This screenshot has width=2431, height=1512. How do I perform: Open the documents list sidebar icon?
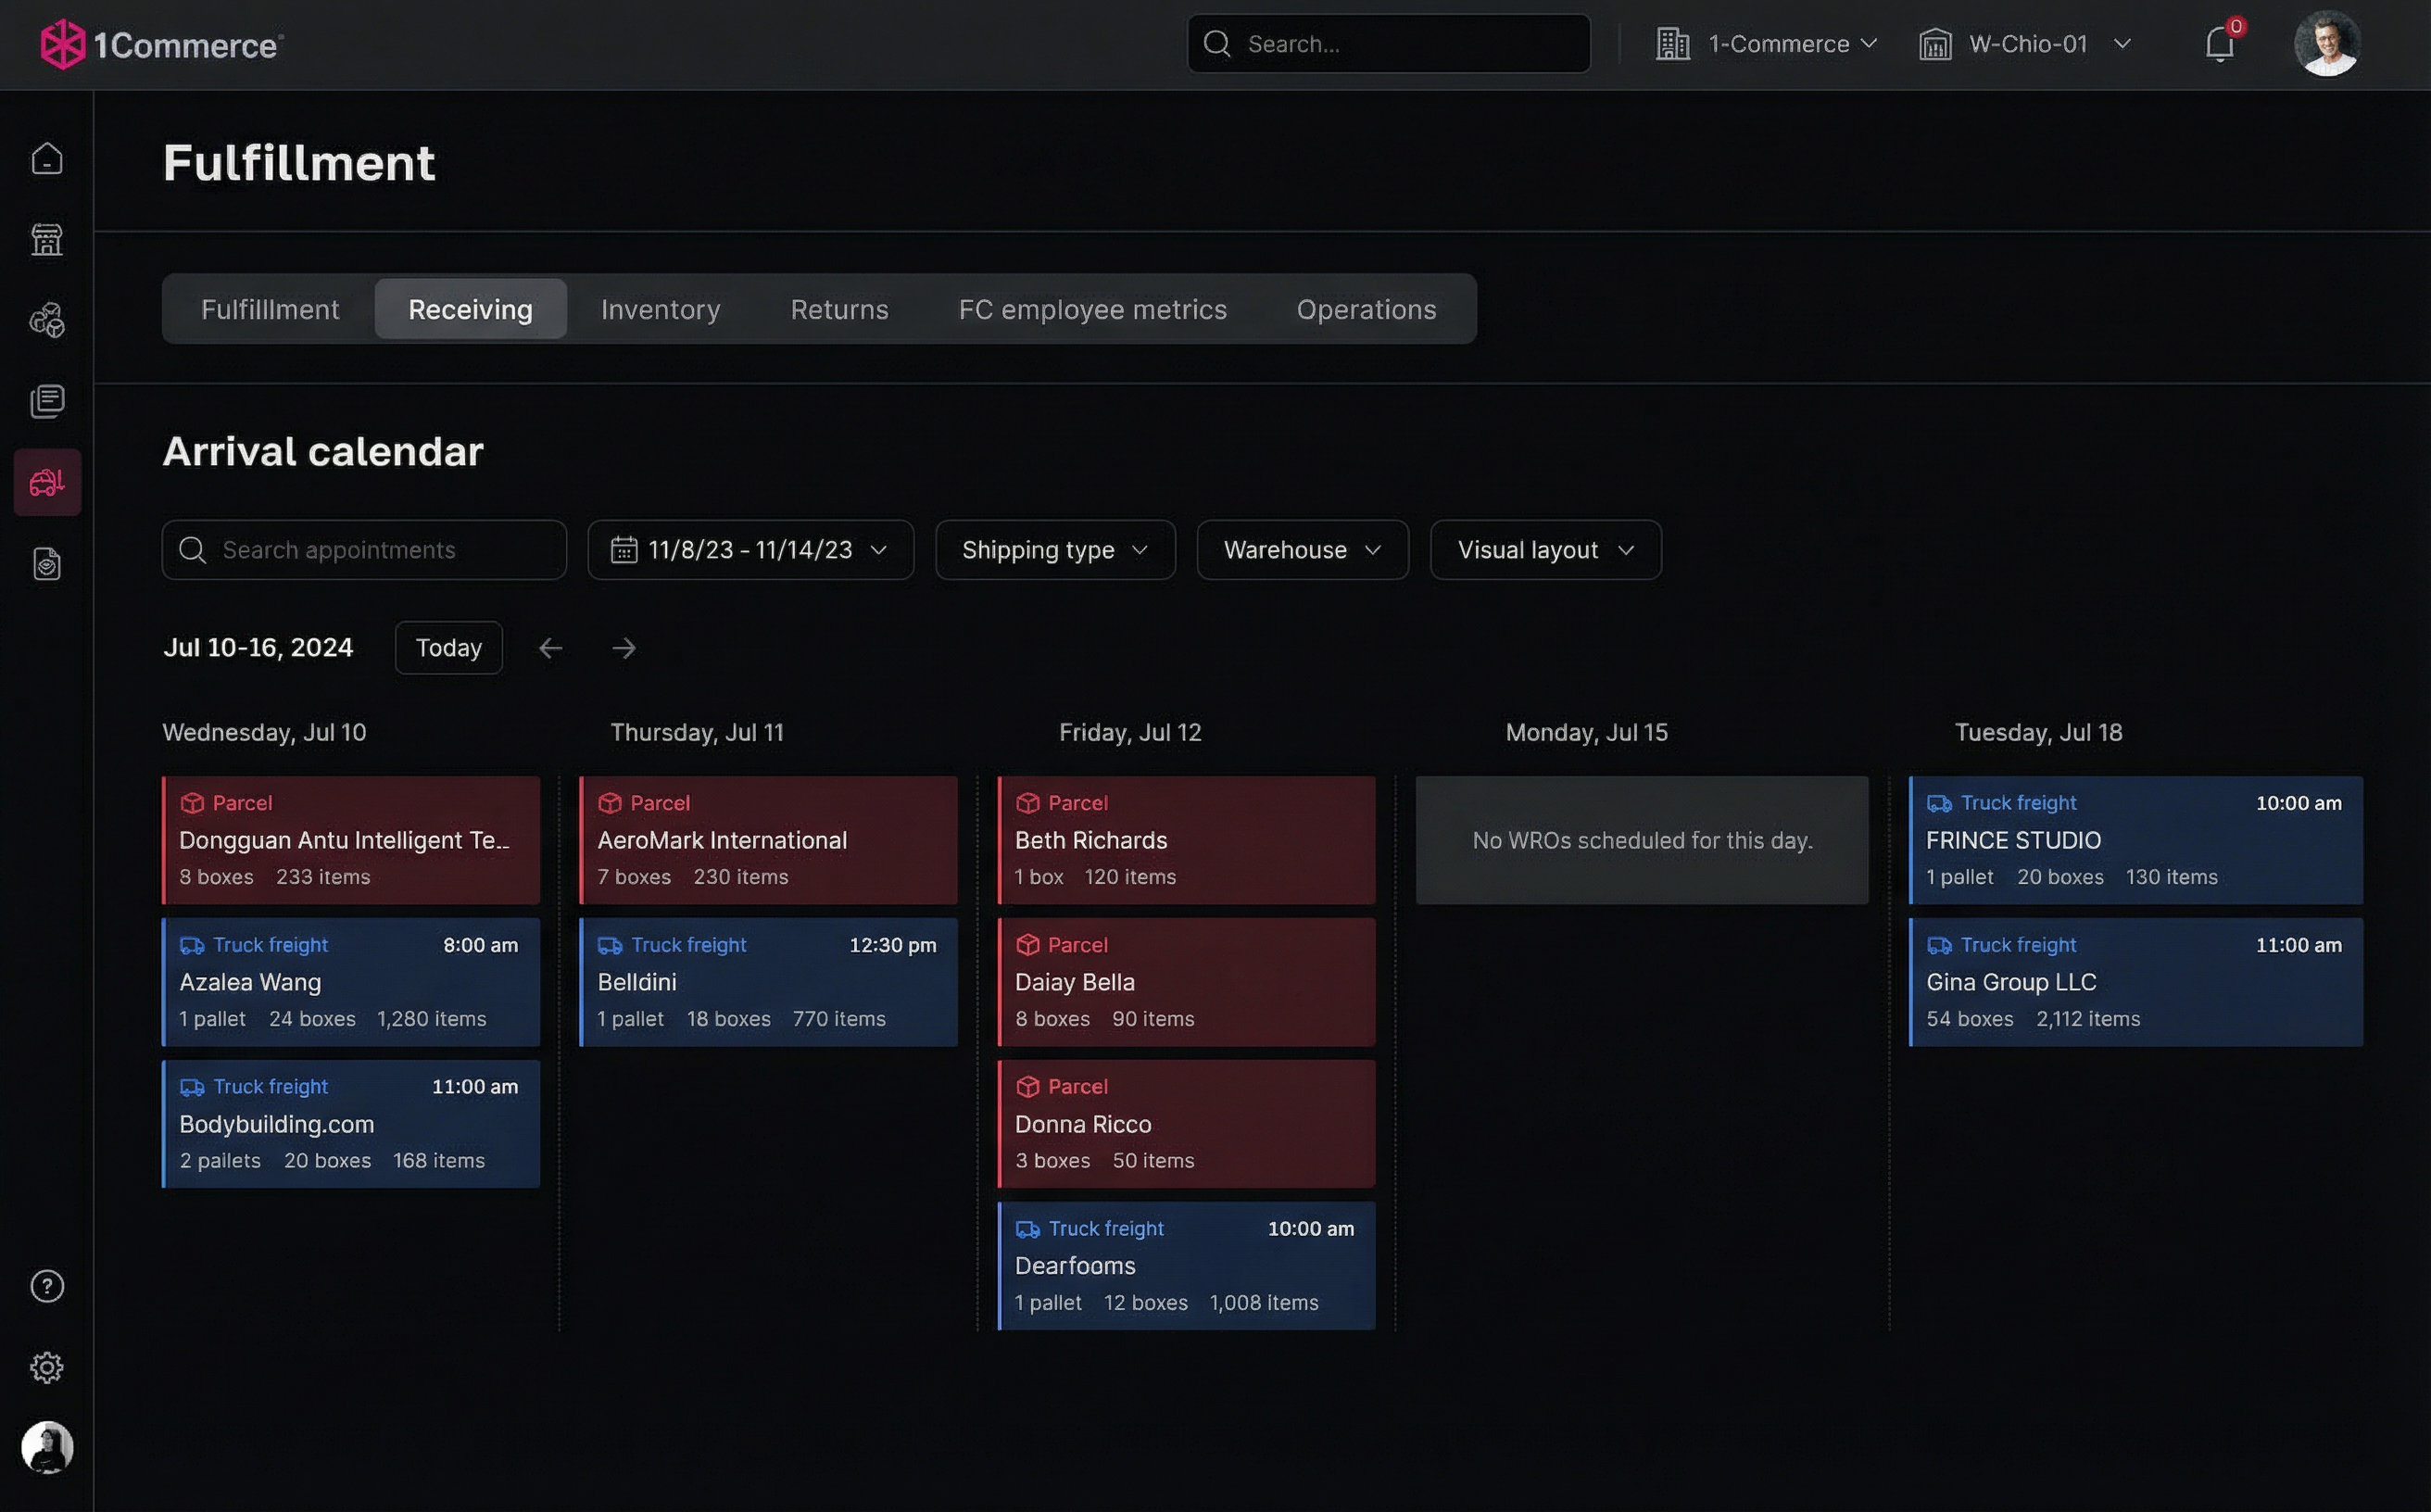47,401
